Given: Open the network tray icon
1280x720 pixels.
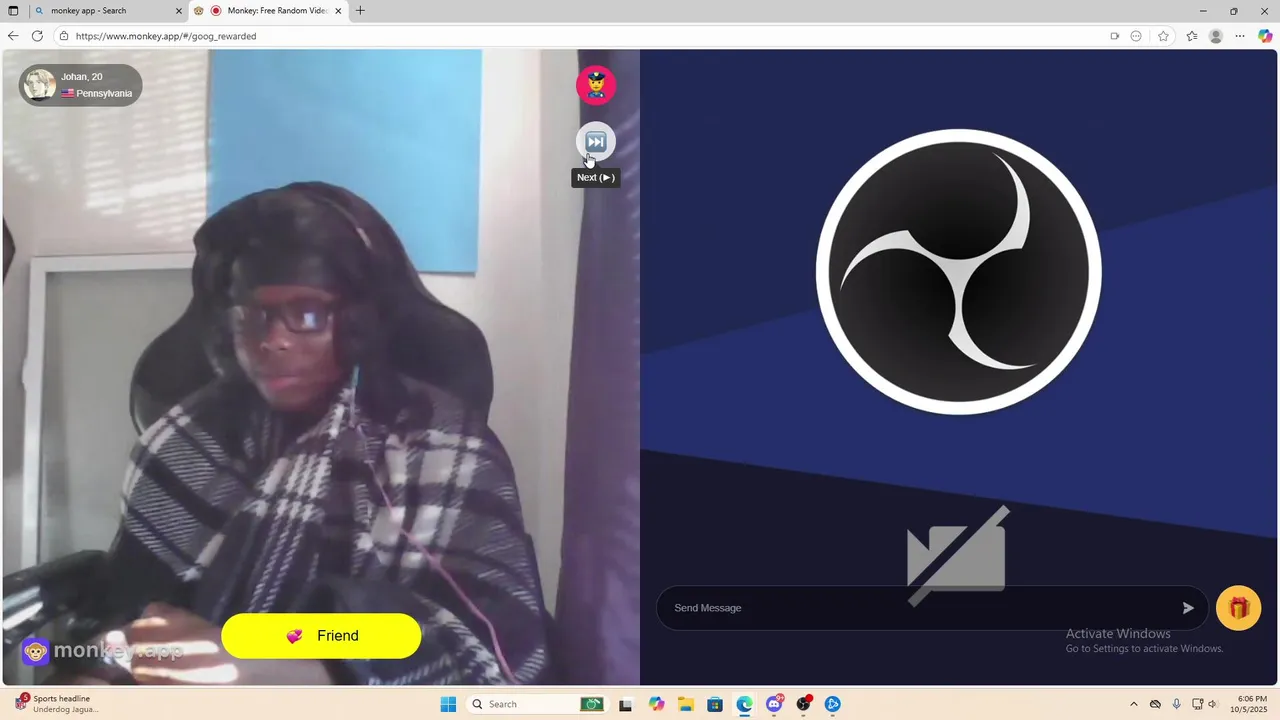Looking at the screenshot, I should click(x=1197, y=704).
